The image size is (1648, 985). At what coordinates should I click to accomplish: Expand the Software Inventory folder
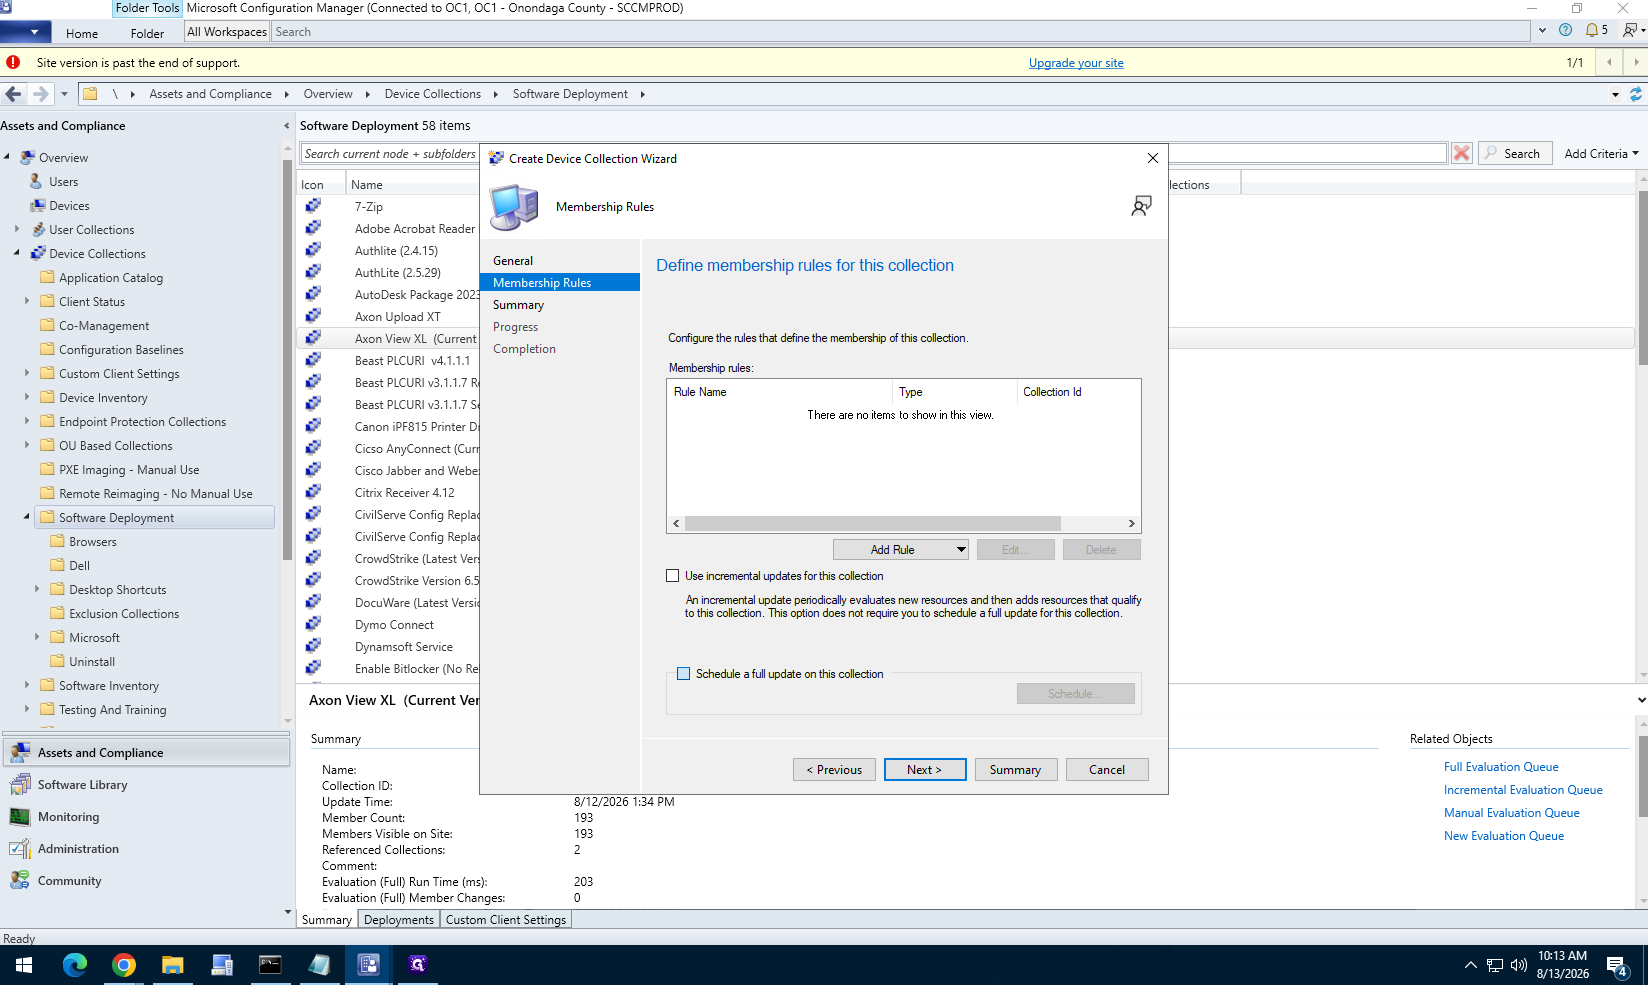click(x=27, y=686)
